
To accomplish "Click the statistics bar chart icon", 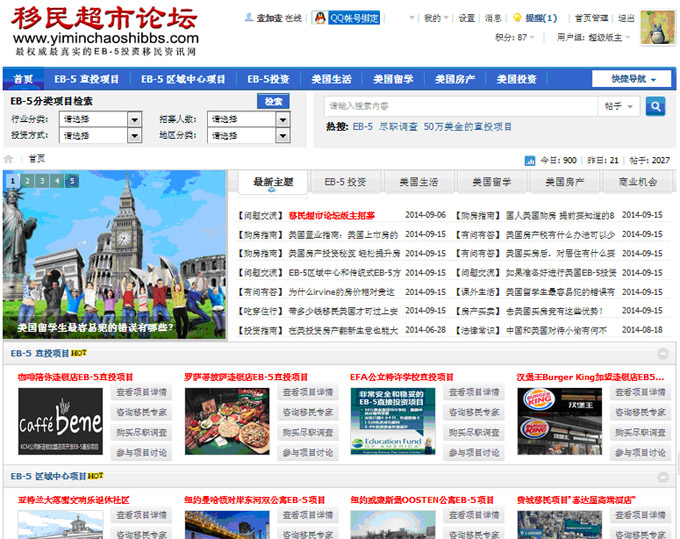I will pos(530,160).
